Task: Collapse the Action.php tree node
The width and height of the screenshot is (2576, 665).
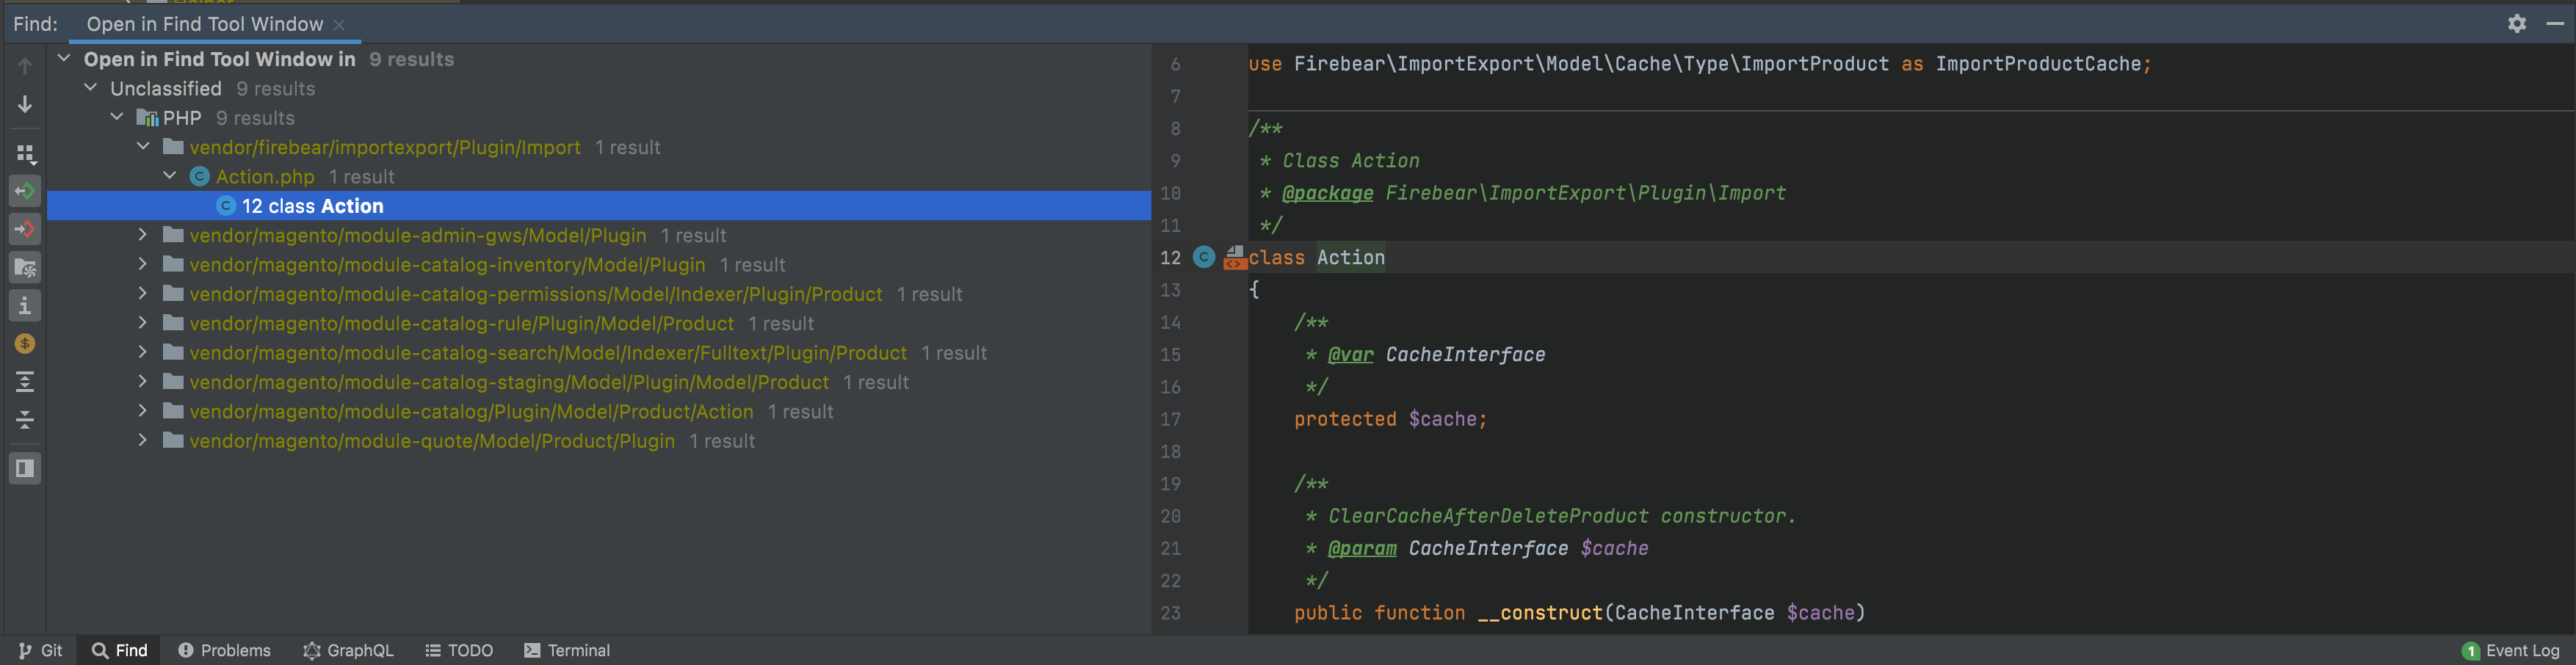Action: click(170, 176)
